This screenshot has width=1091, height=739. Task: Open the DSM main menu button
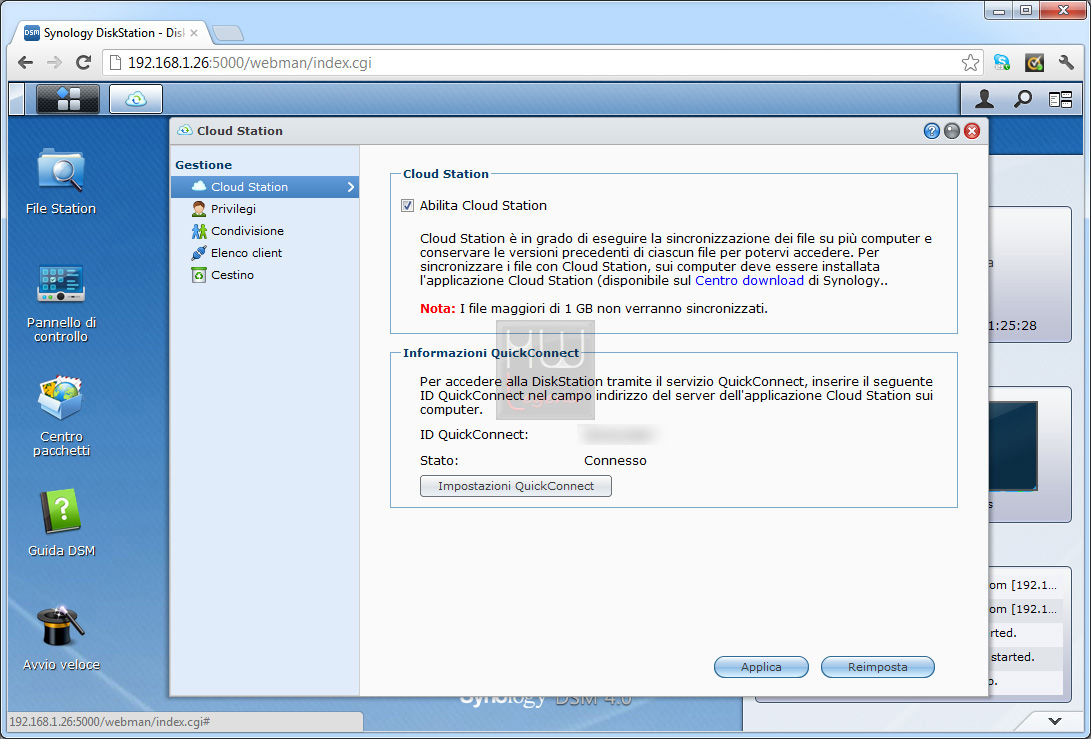pyautogui.click(x=67, y=99)
